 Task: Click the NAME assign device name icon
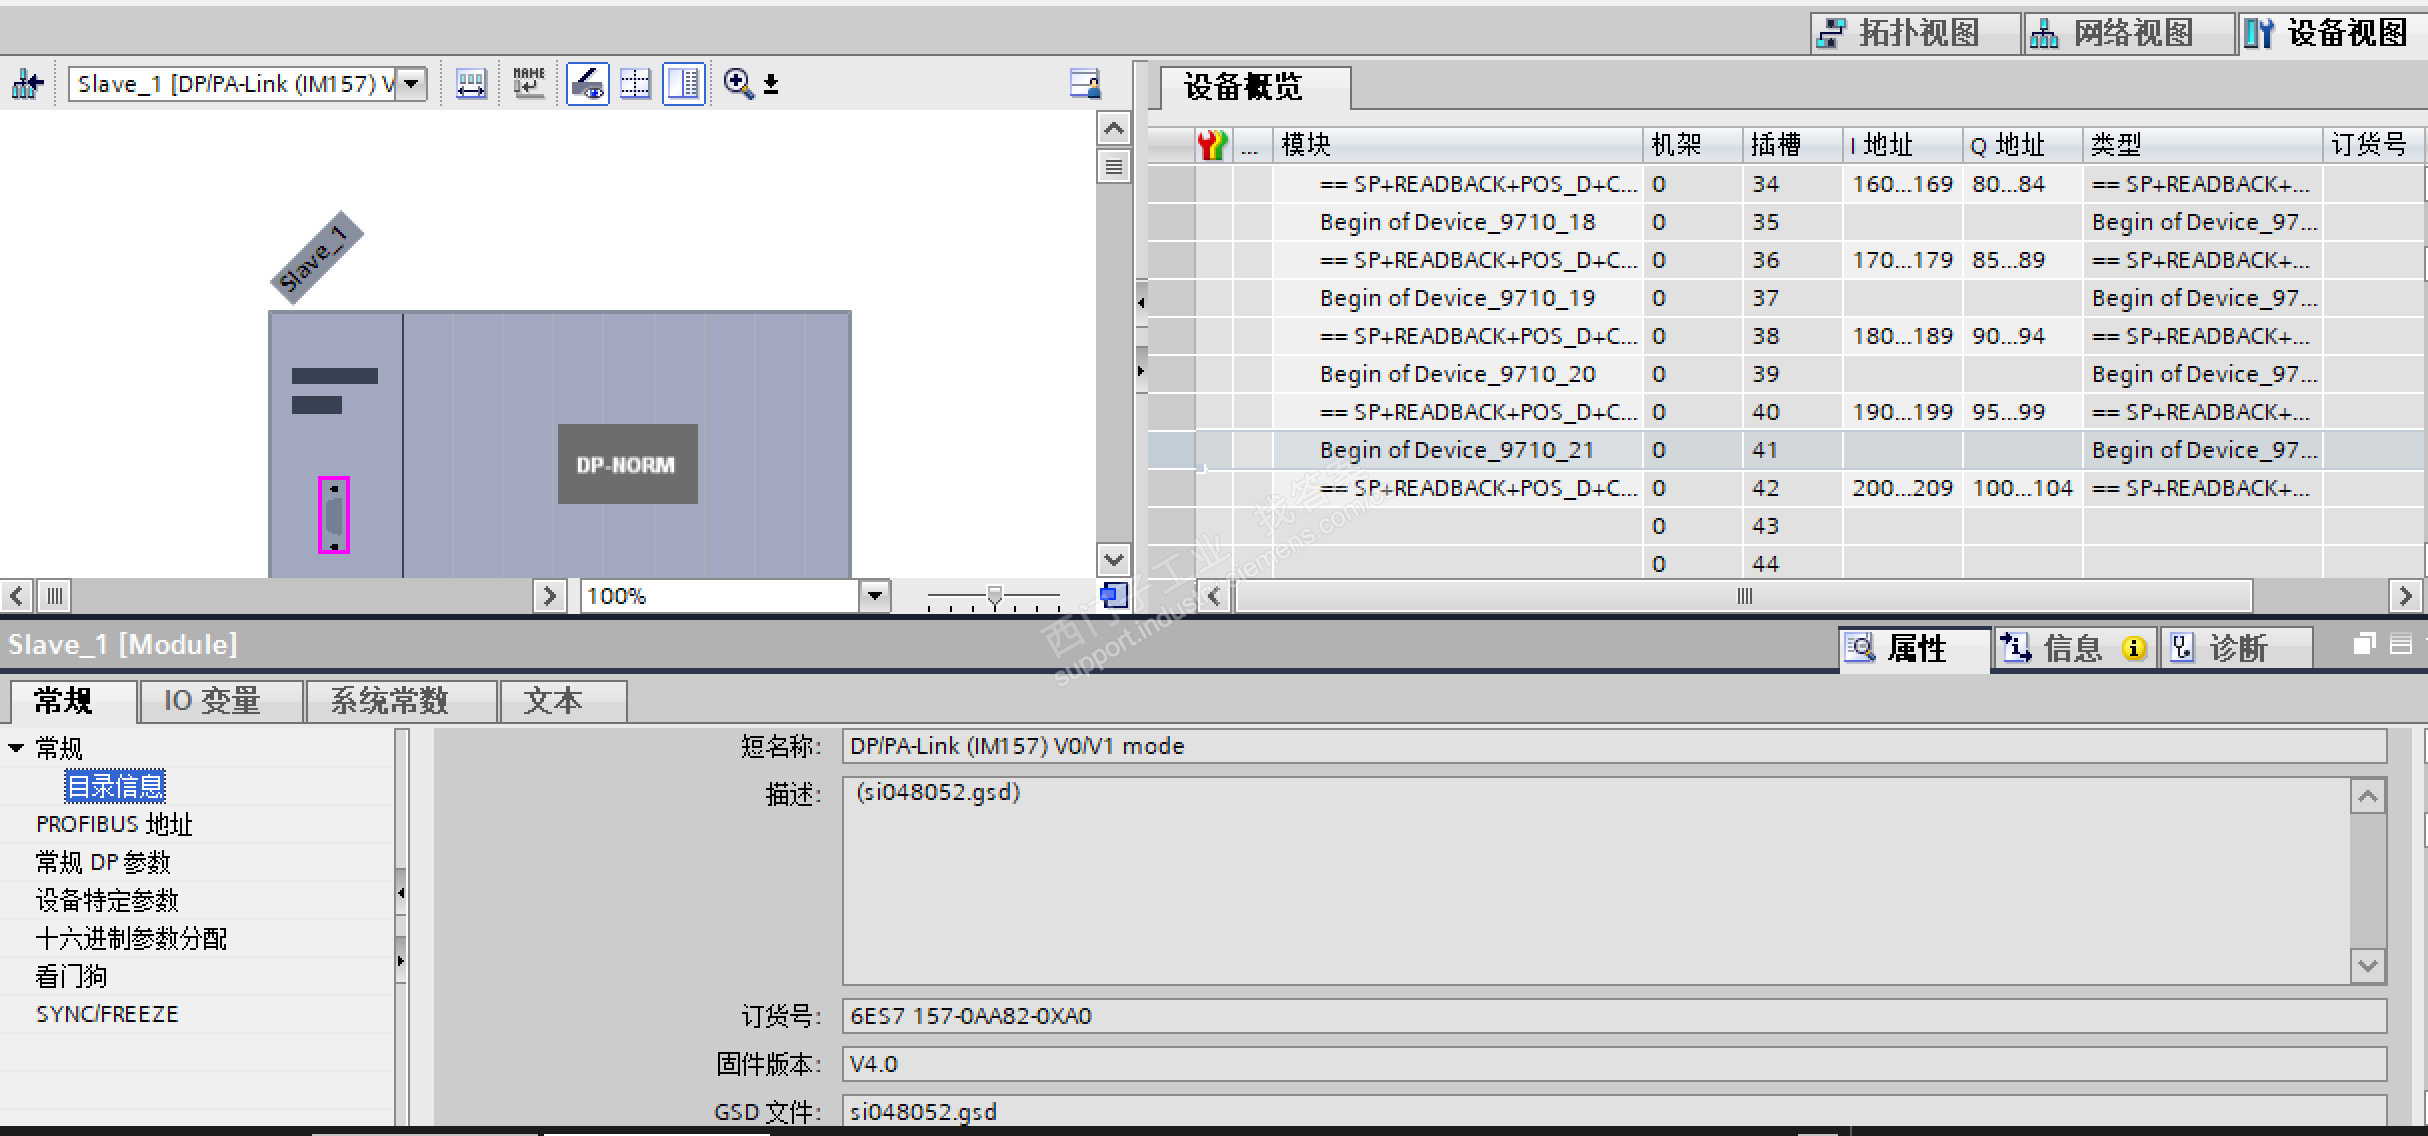pyautogui.click(x=528, y=84)
